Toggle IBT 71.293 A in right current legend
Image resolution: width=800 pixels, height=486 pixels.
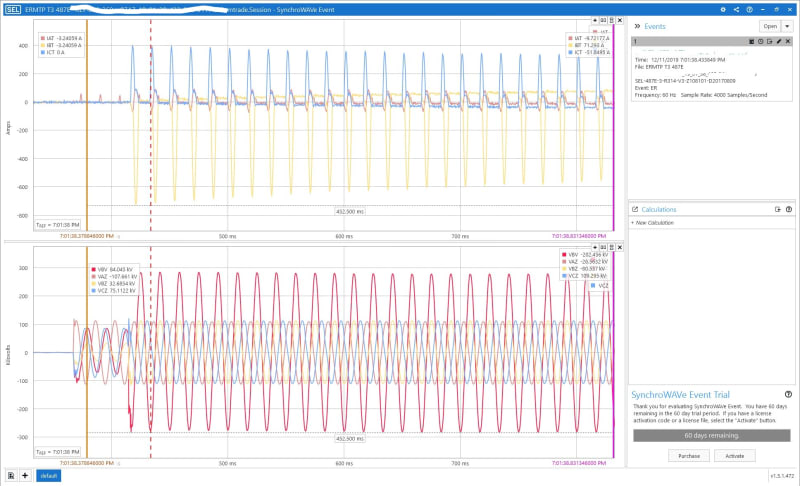587,45
